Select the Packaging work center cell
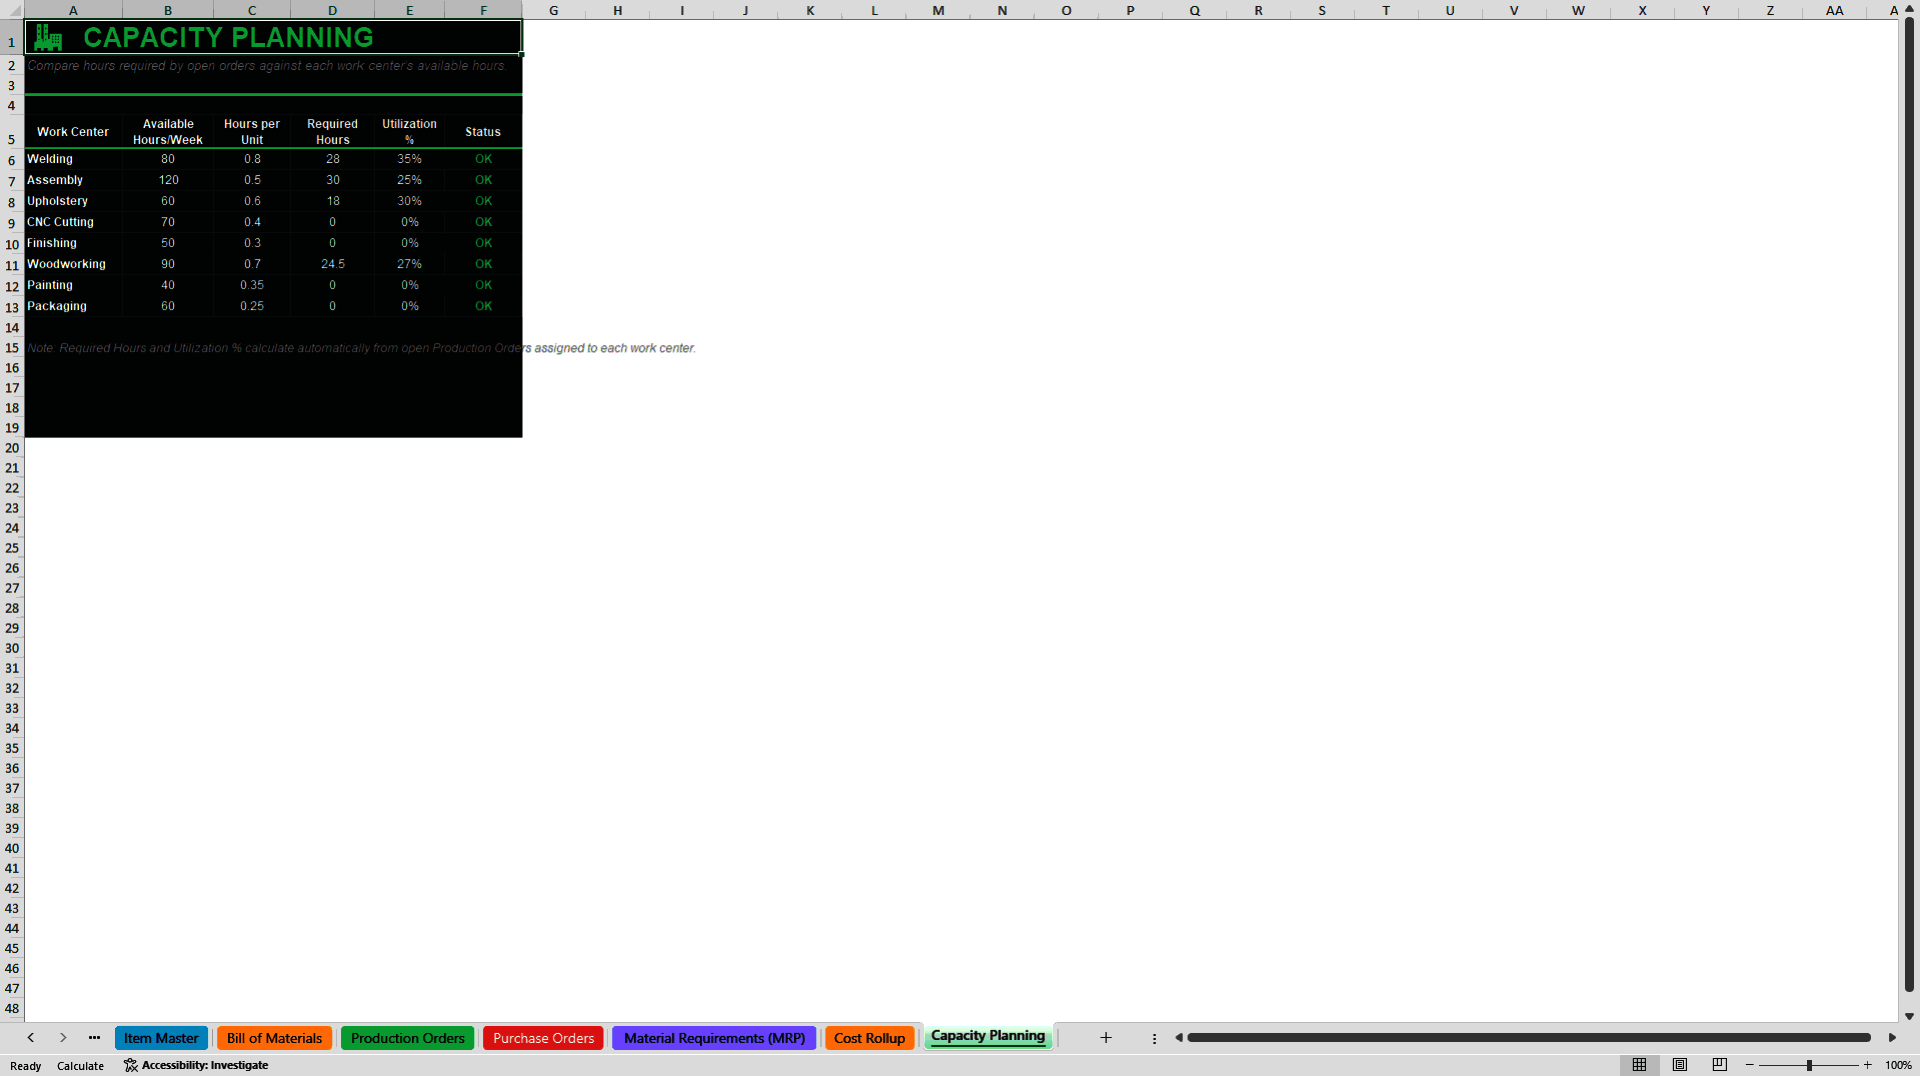The width and height of the screenshot is (1920, 1076). pyautogui.click(x=73, y=306)
